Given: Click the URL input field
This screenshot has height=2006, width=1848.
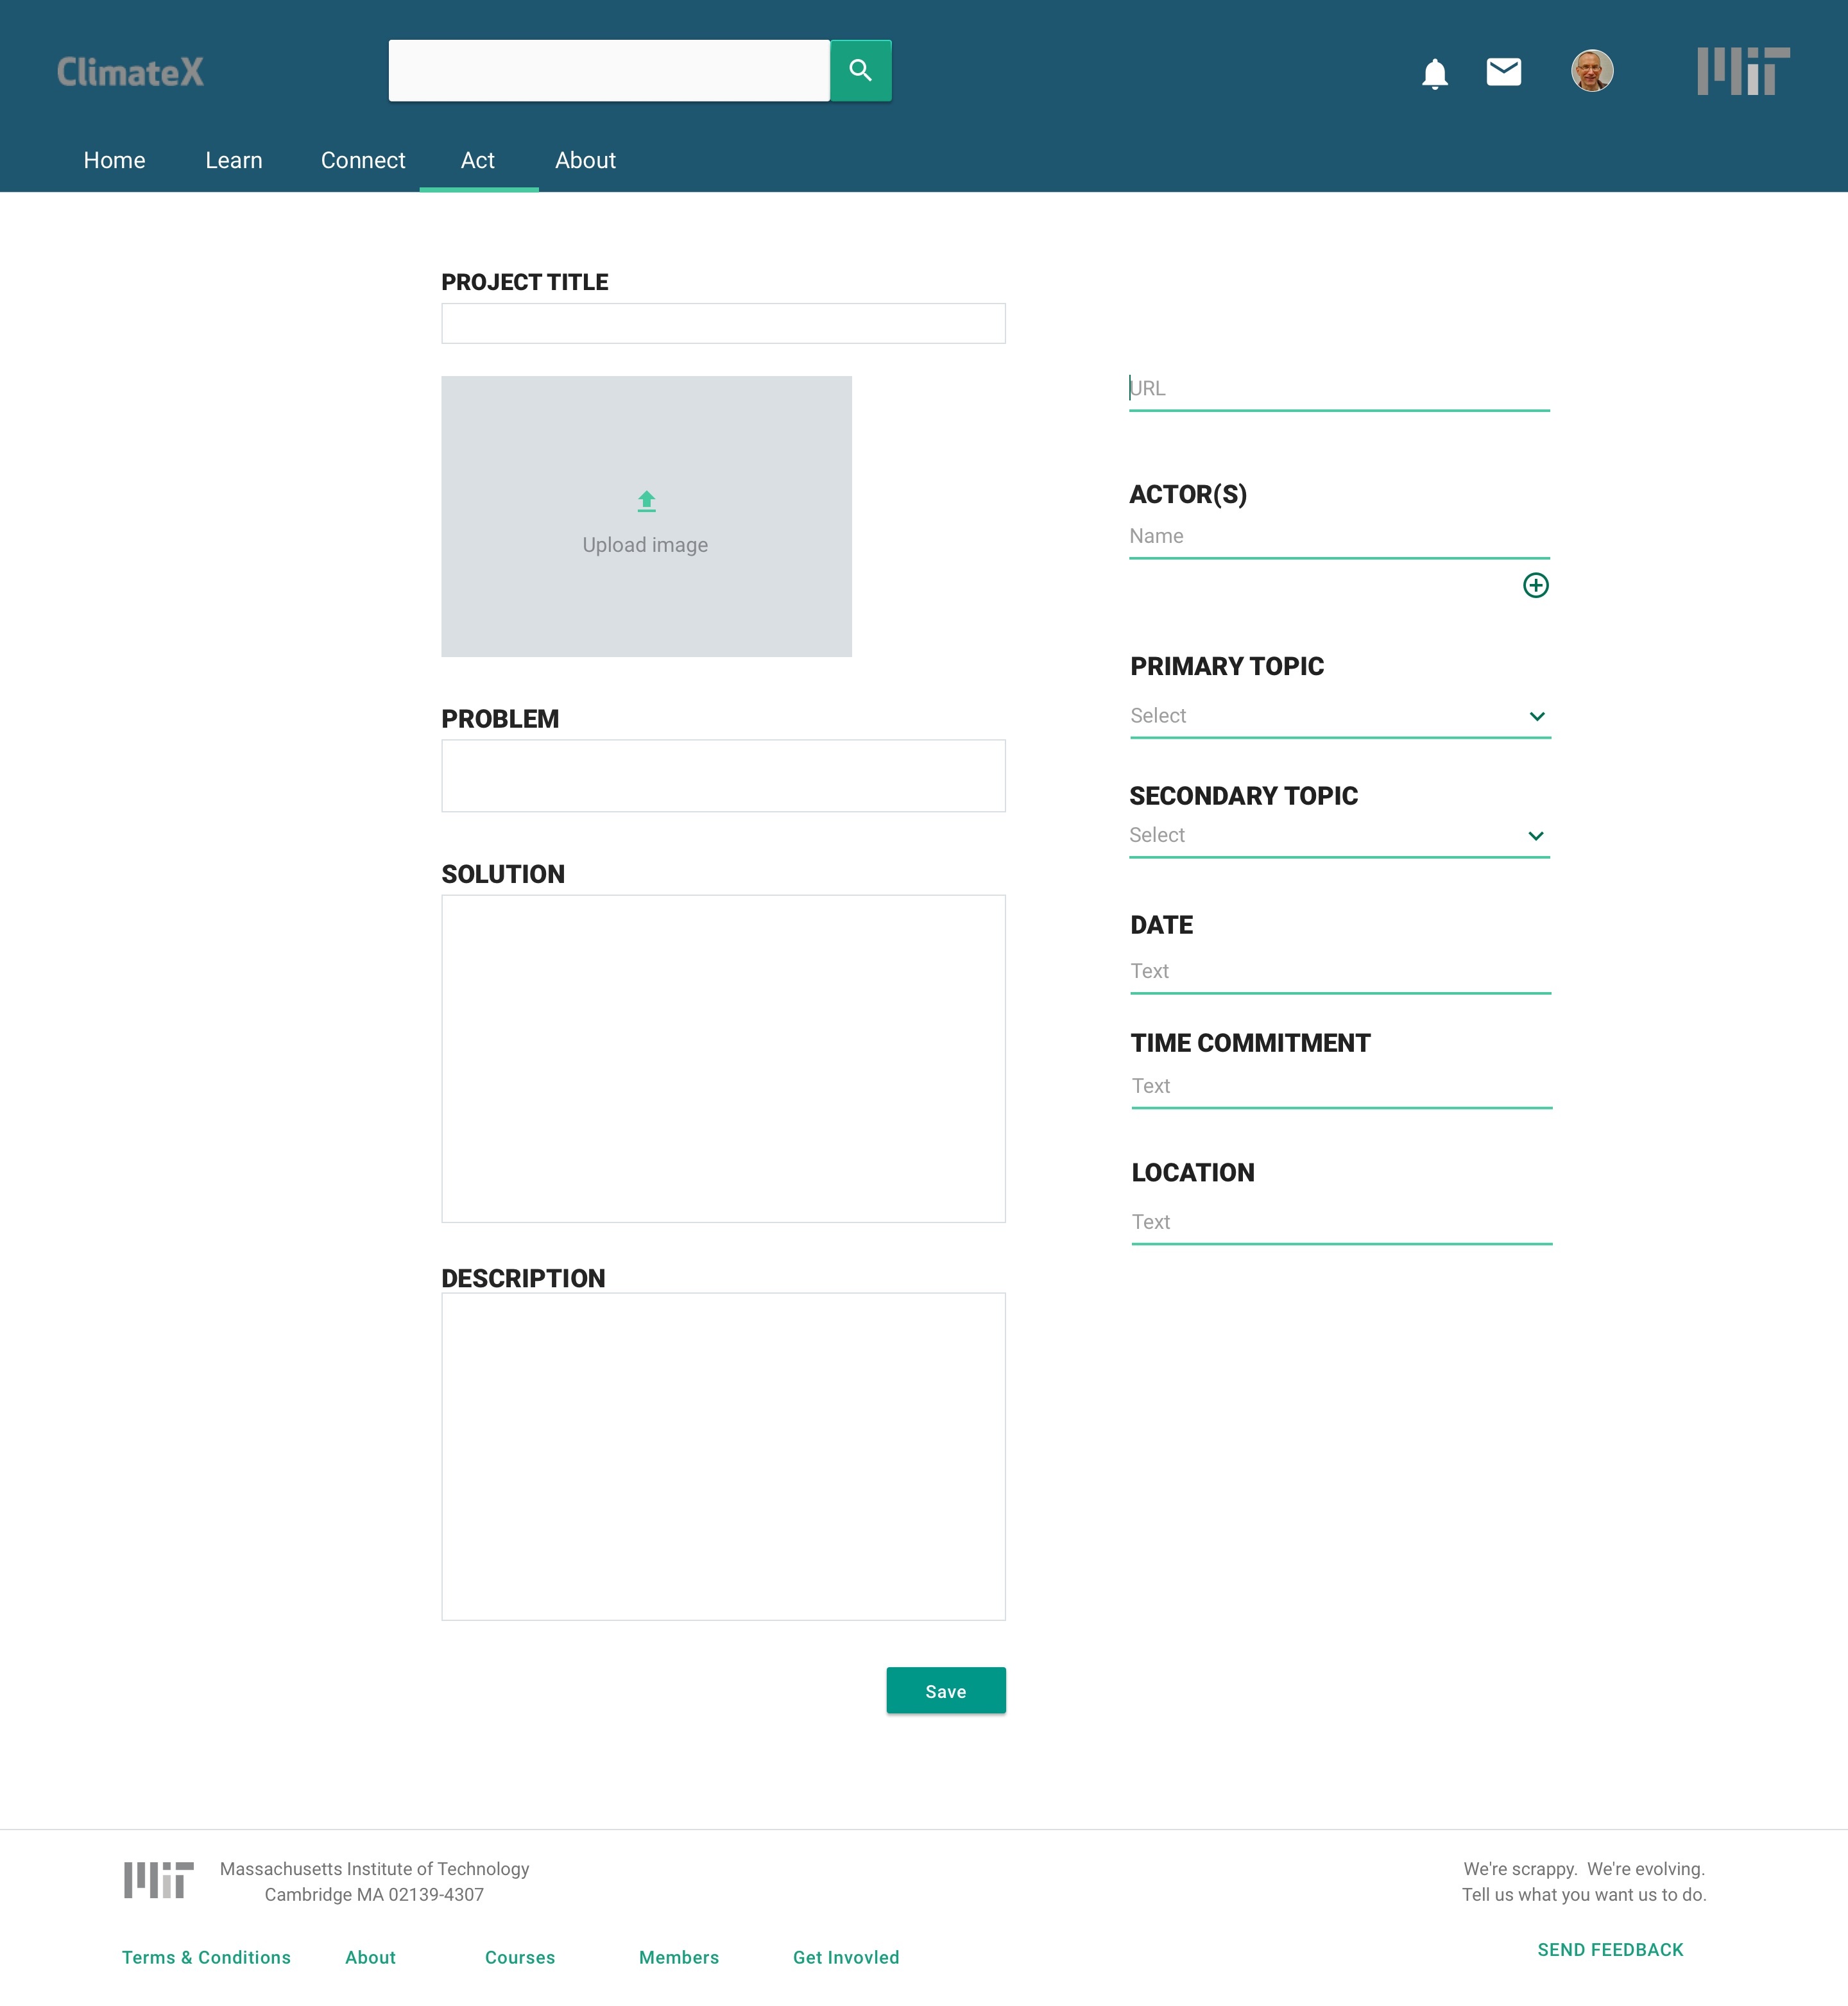Looking at the screenshot, I should coord(1338,389).
